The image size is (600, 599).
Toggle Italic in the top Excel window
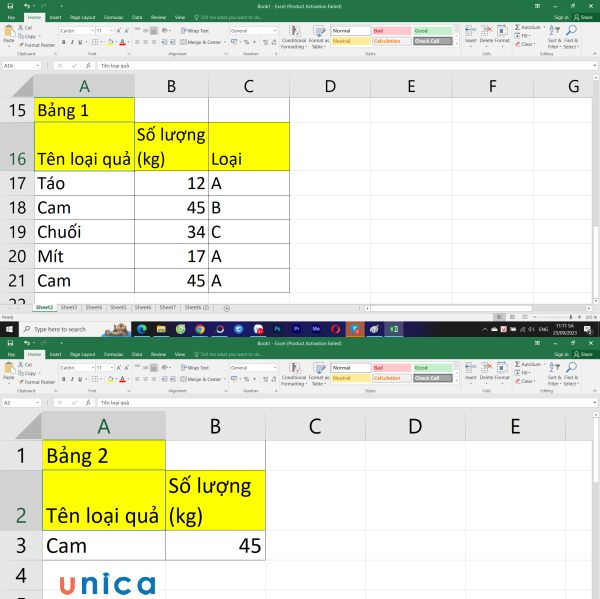(72, 42)
